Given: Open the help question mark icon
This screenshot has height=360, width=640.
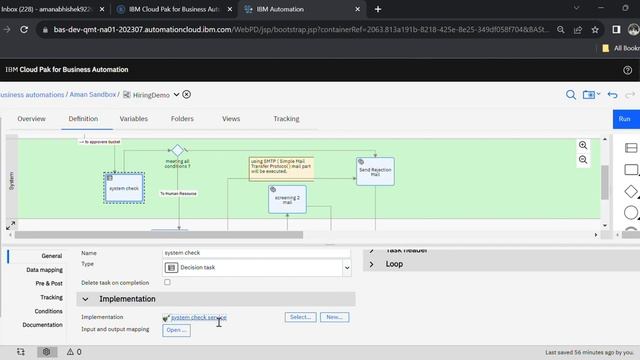Looking at the screenshot, I should [x=627, y=70].
